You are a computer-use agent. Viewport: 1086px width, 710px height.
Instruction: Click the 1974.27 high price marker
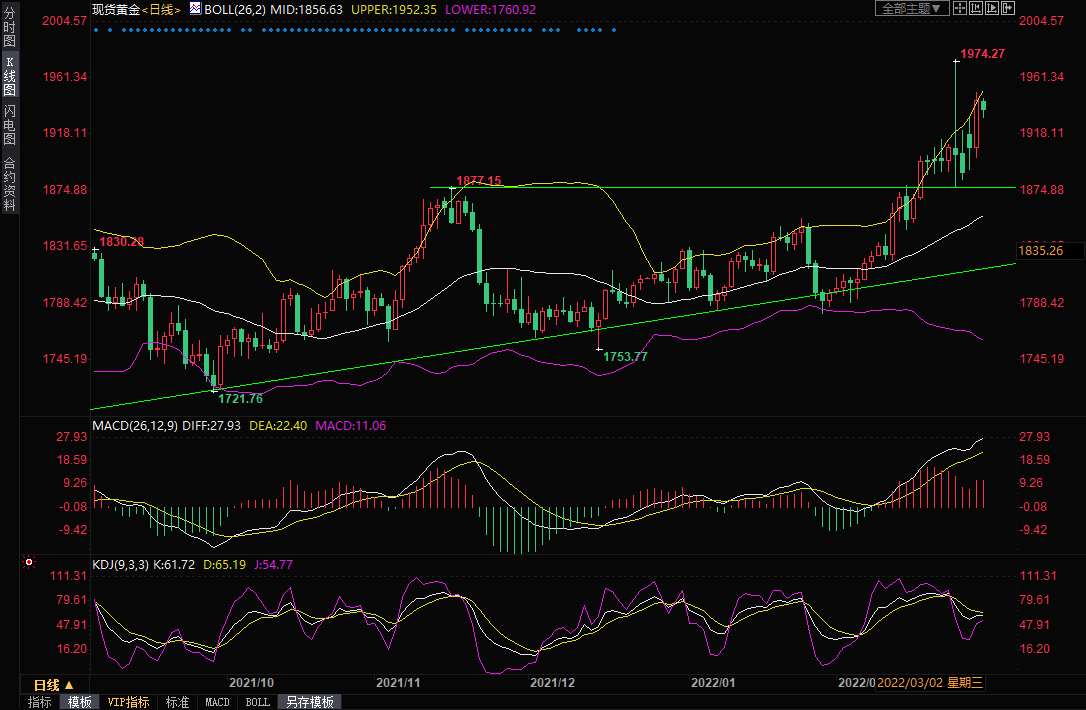[981, 53]
